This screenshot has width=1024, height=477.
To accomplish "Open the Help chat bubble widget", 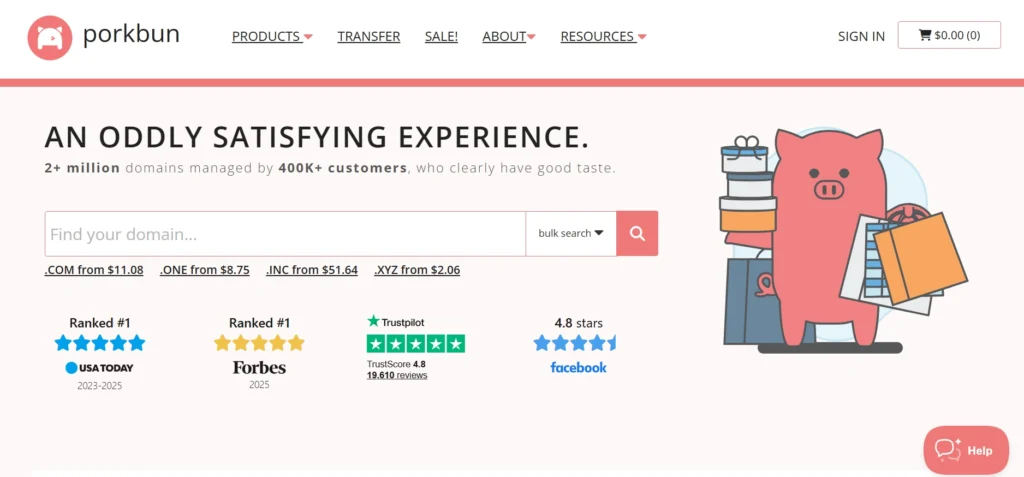I will point(965,450).
